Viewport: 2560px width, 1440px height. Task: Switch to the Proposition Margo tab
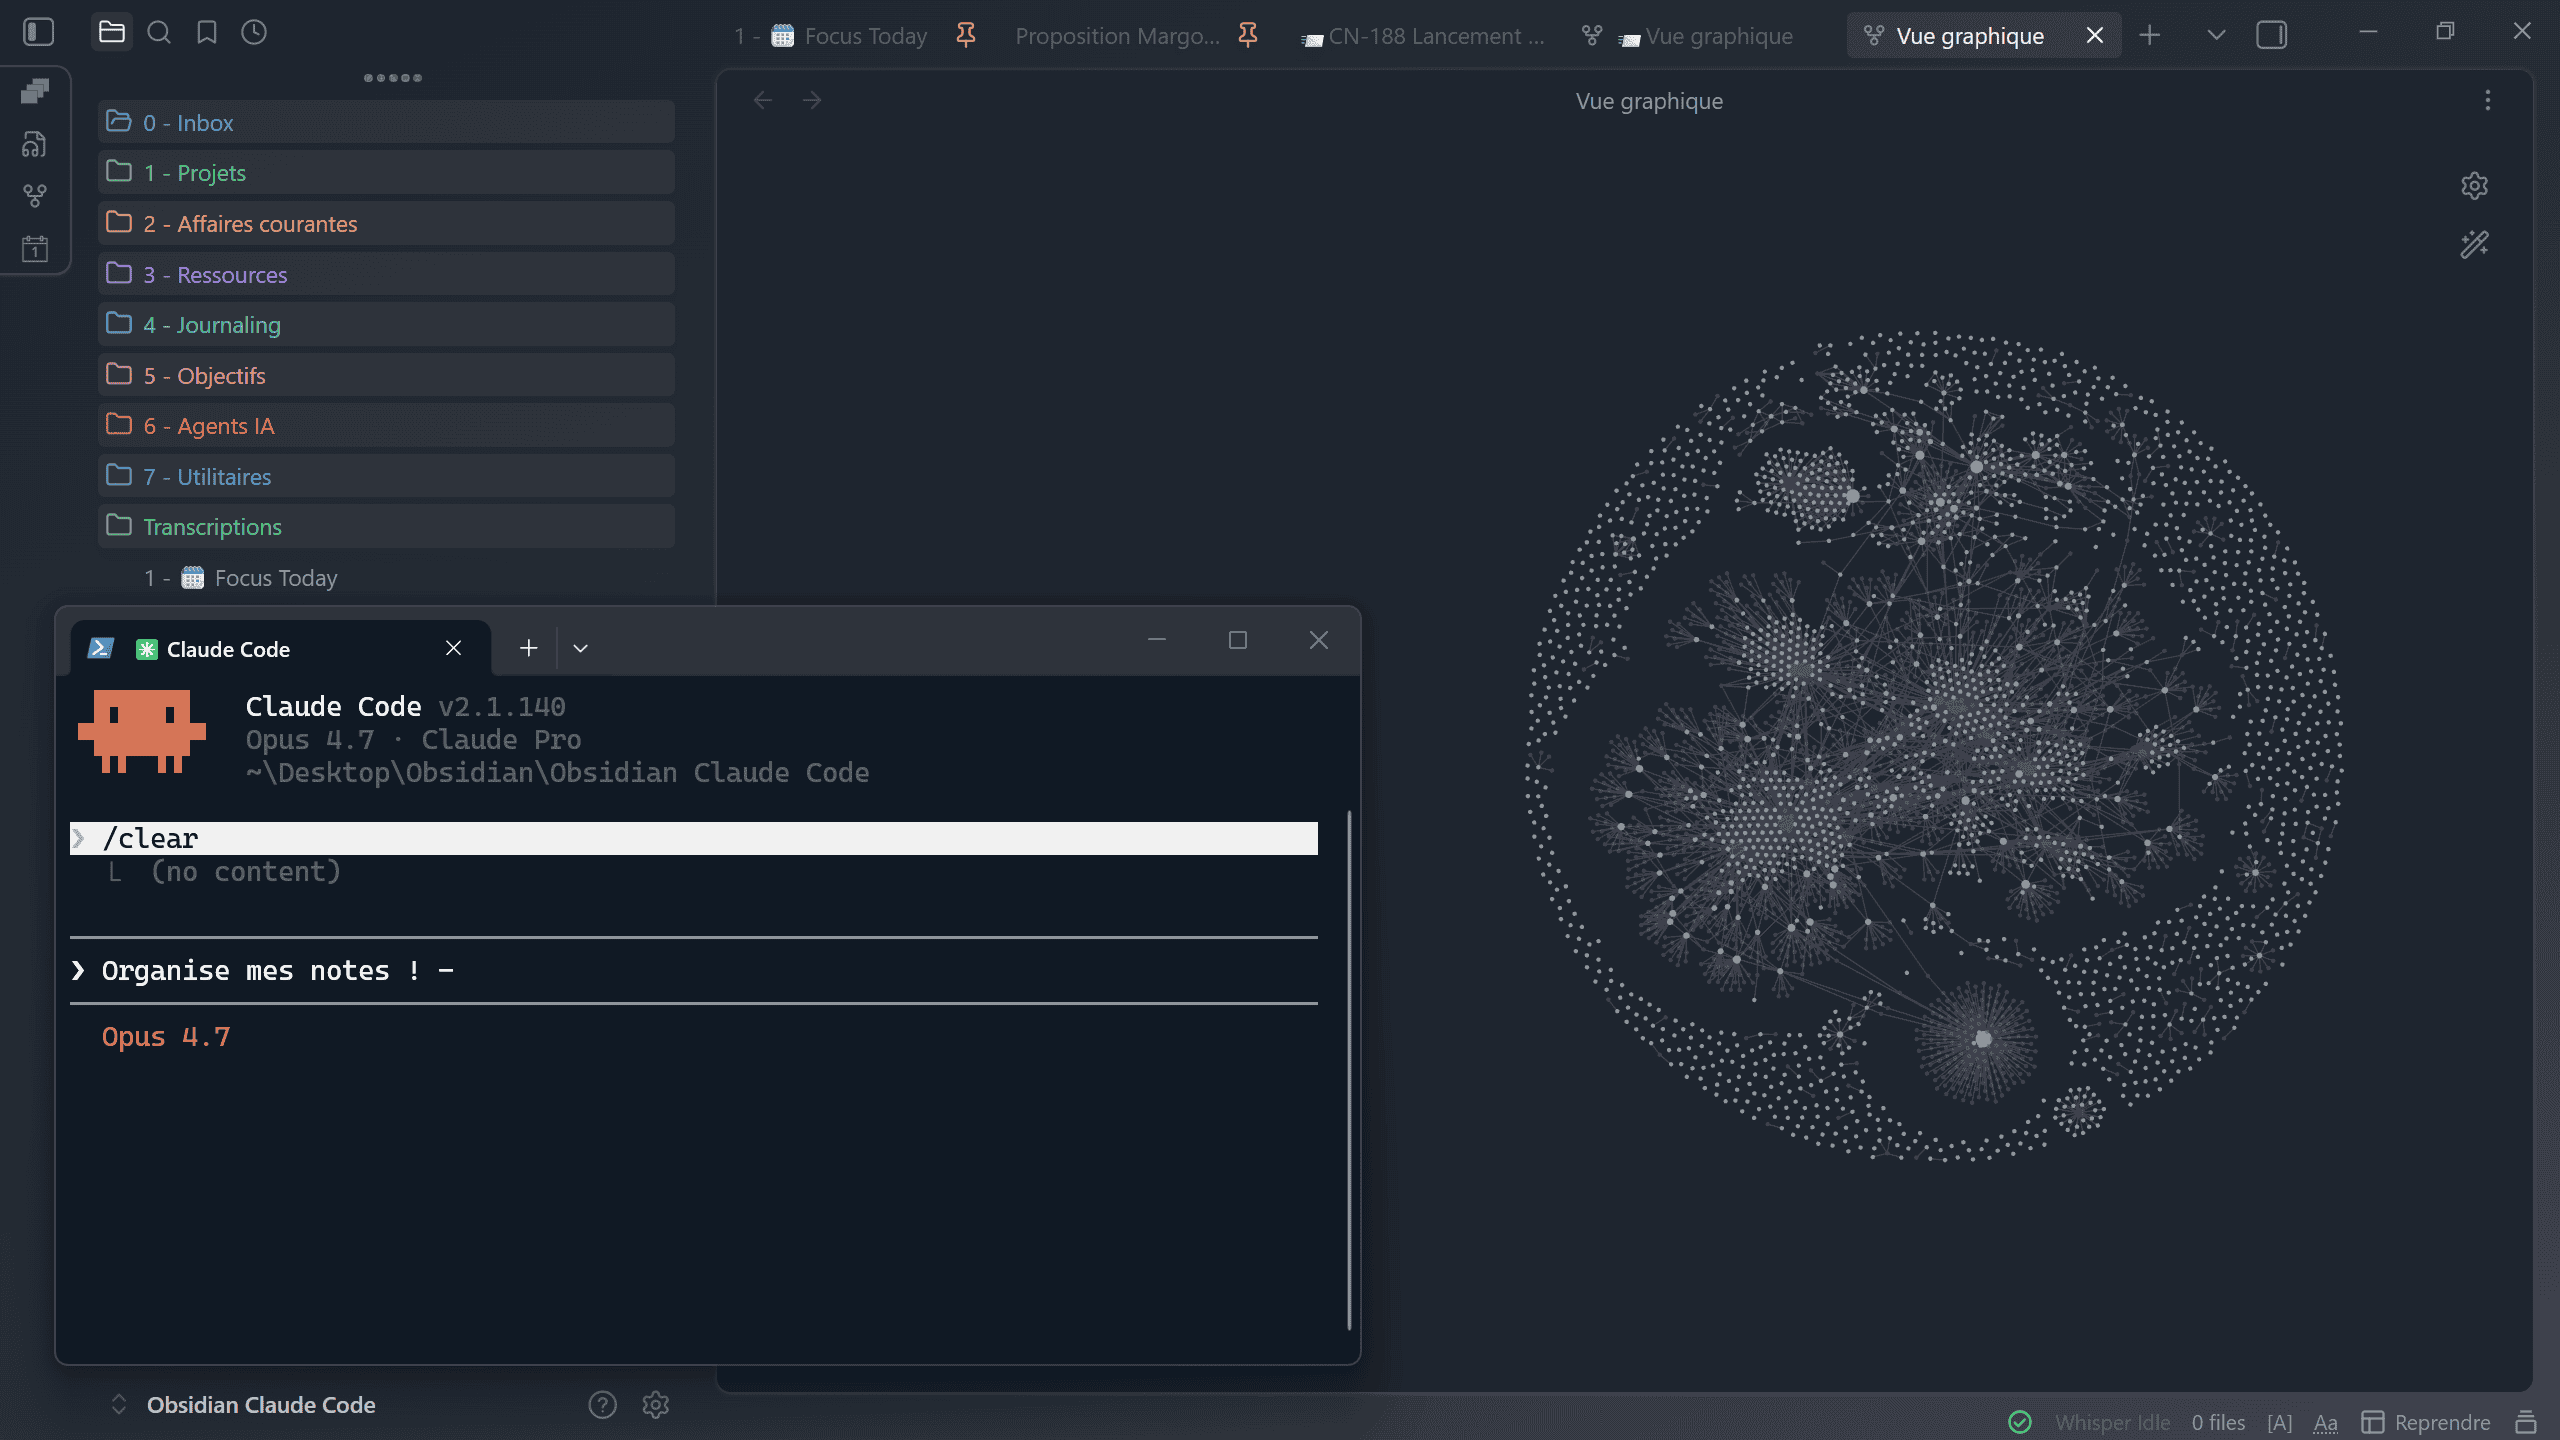(1117, 36)
